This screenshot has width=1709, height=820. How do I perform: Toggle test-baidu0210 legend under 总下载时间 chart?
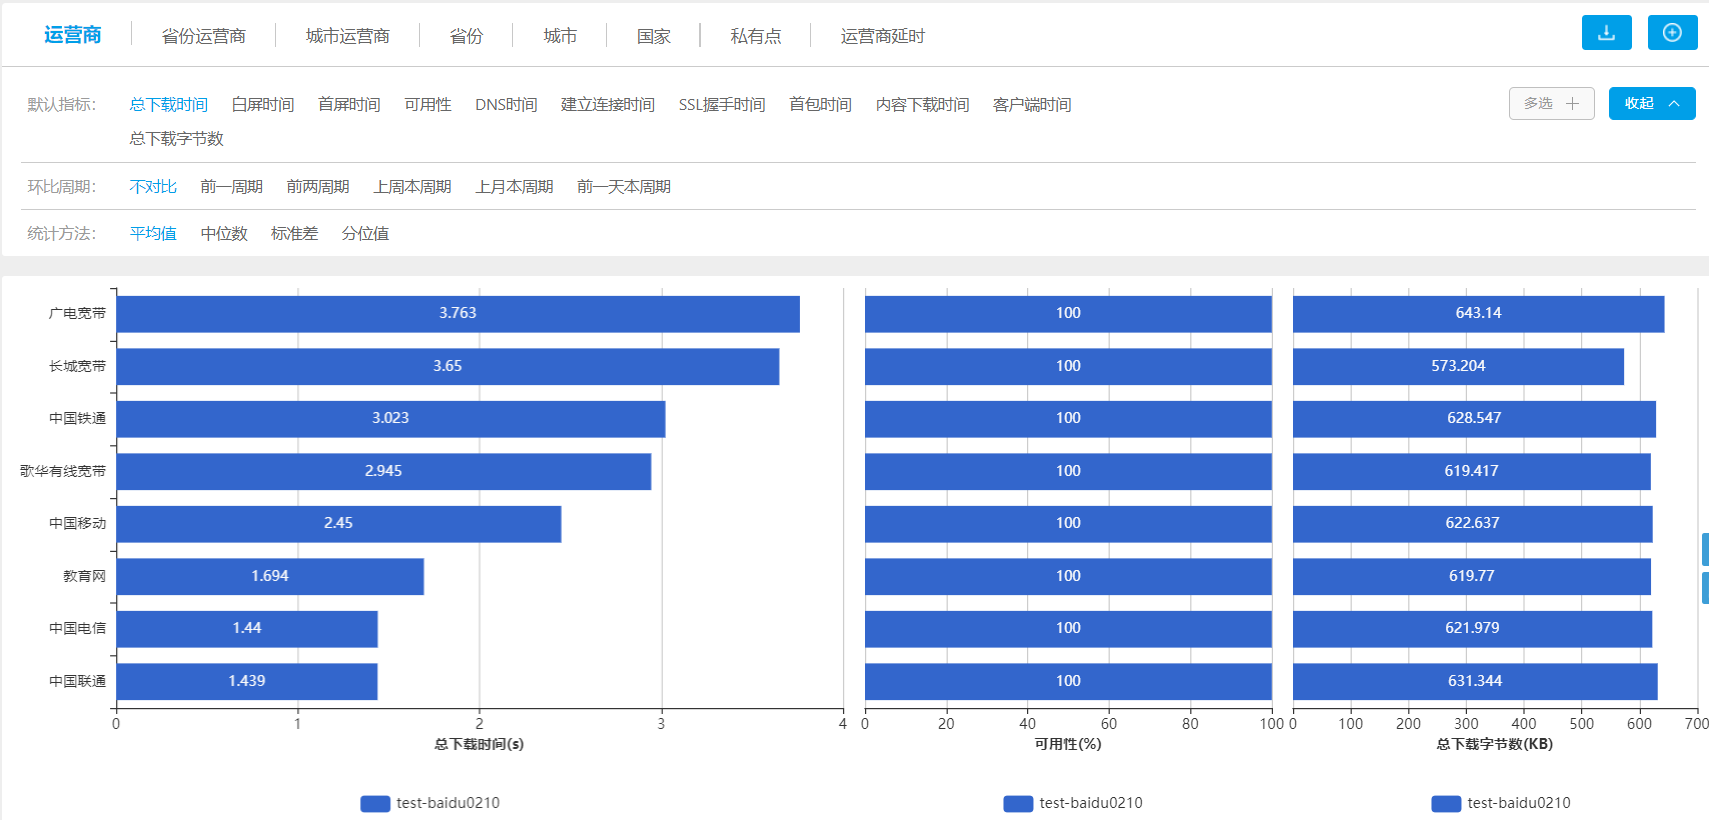[431, 803]
